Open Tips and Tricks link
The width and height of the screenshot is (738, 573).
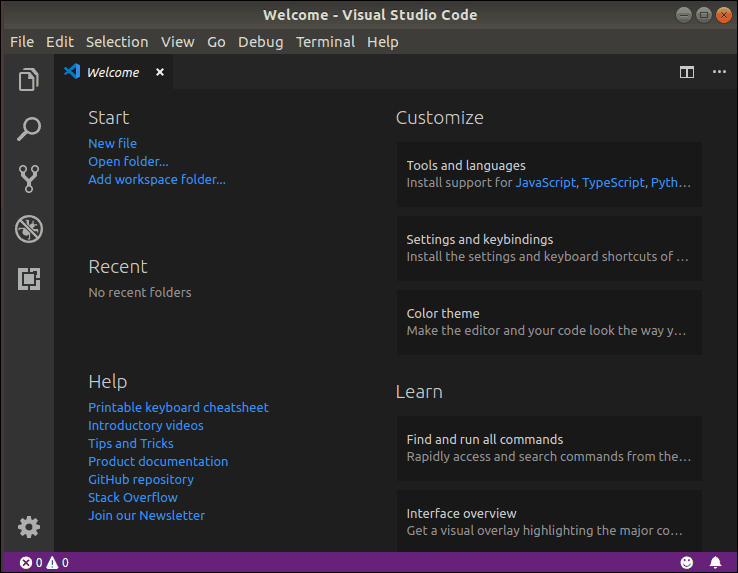pyautogui.click(x=131, y=444)
